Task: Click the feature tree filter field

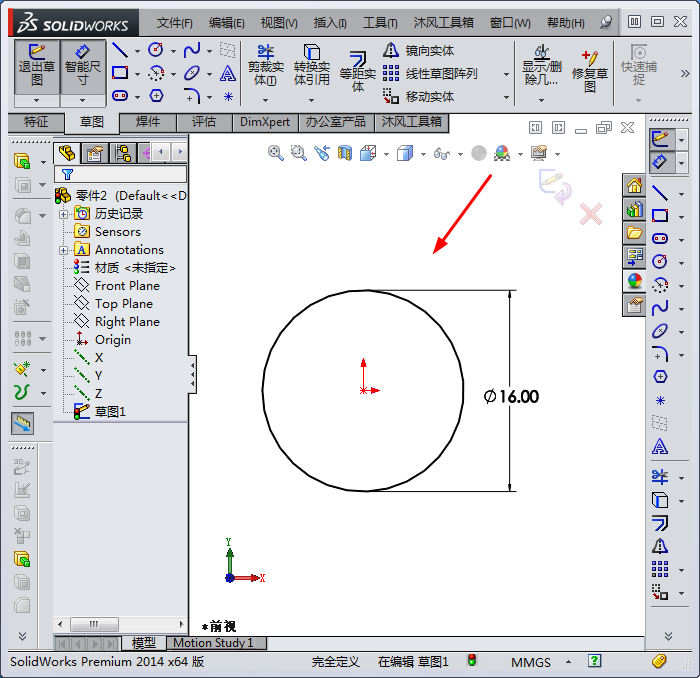Action: point(120,173)
